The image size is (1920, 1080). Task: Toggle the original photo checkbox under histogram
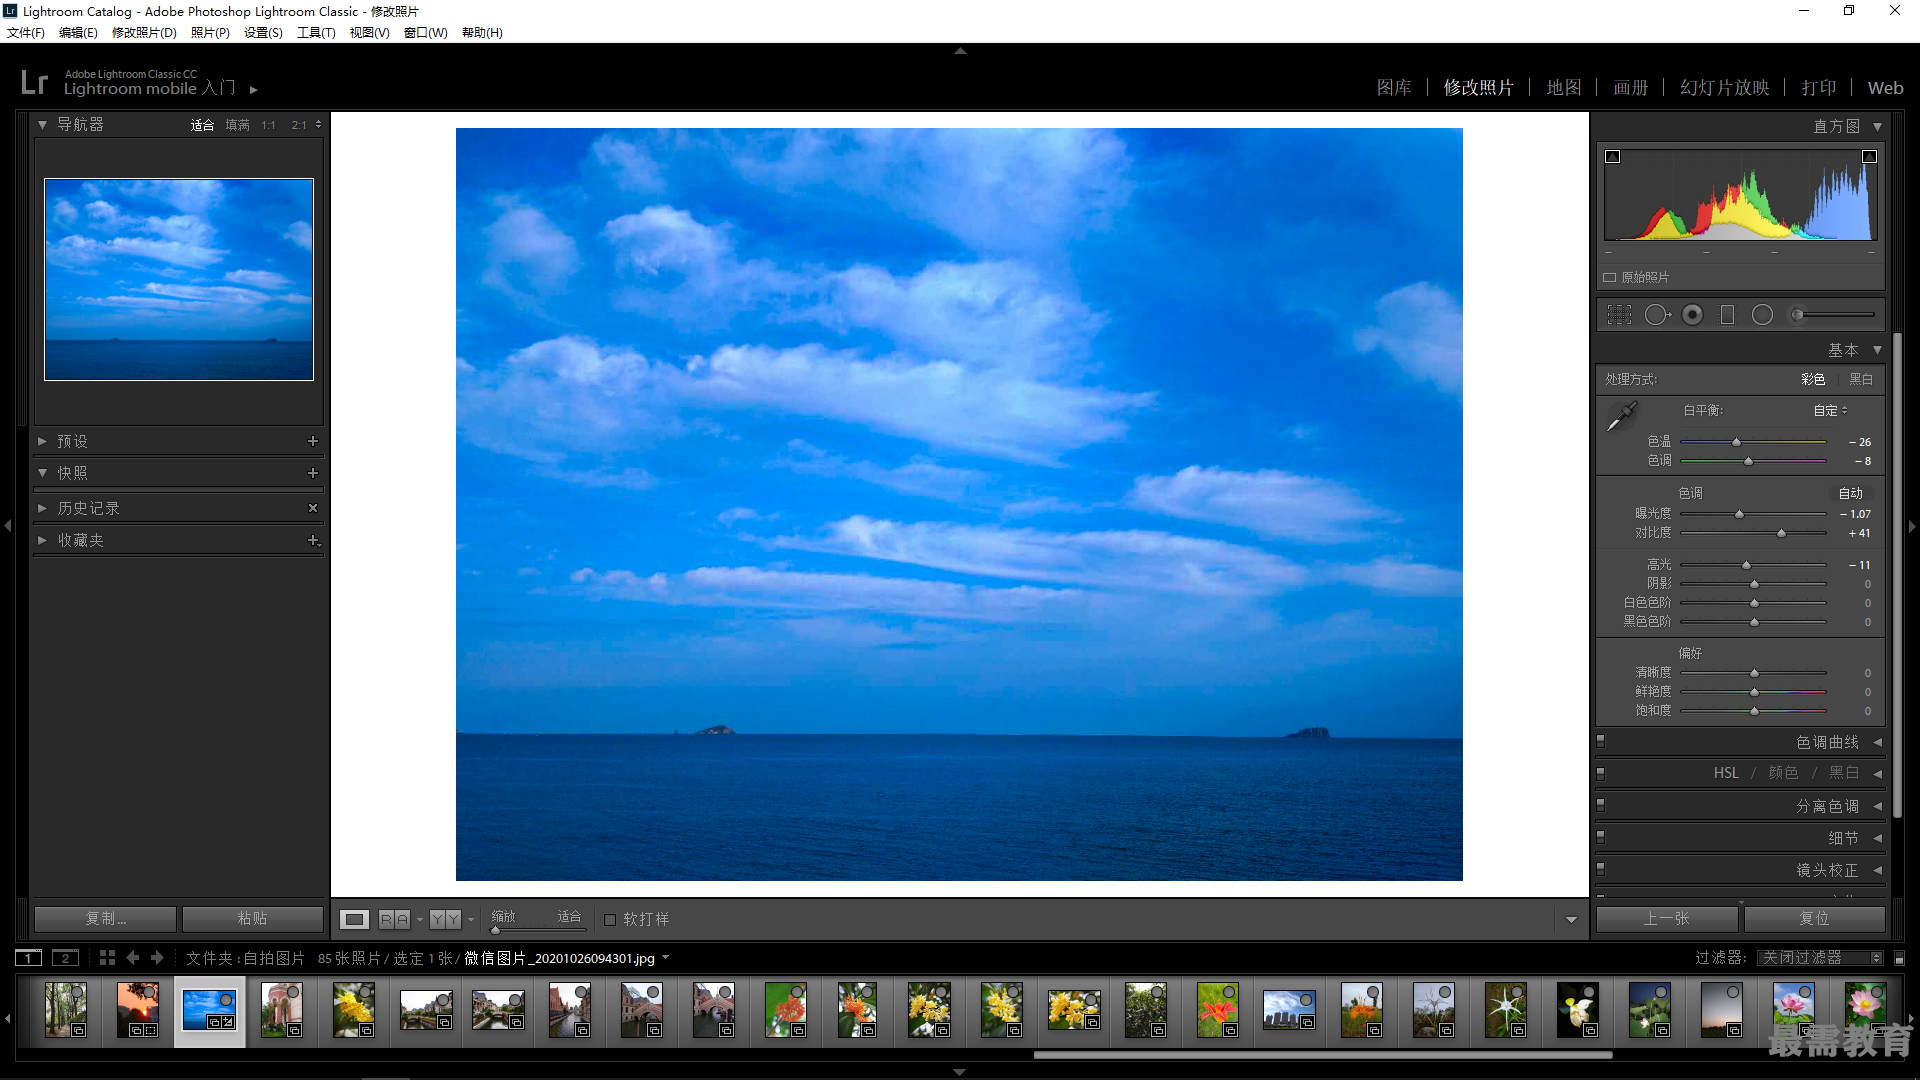1610,277
